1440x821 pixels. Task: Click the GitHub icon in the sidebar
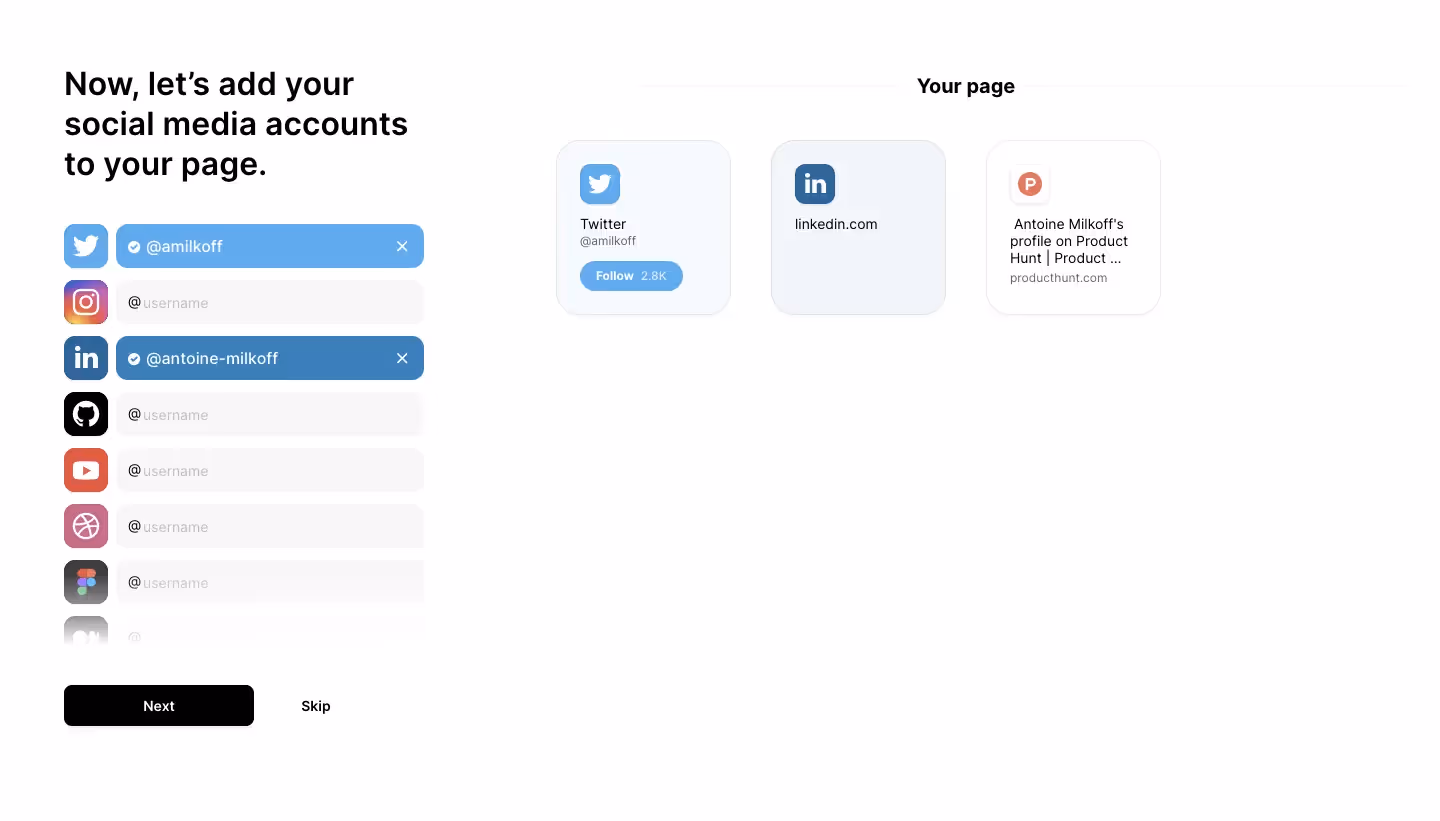[x=85, y=414]
